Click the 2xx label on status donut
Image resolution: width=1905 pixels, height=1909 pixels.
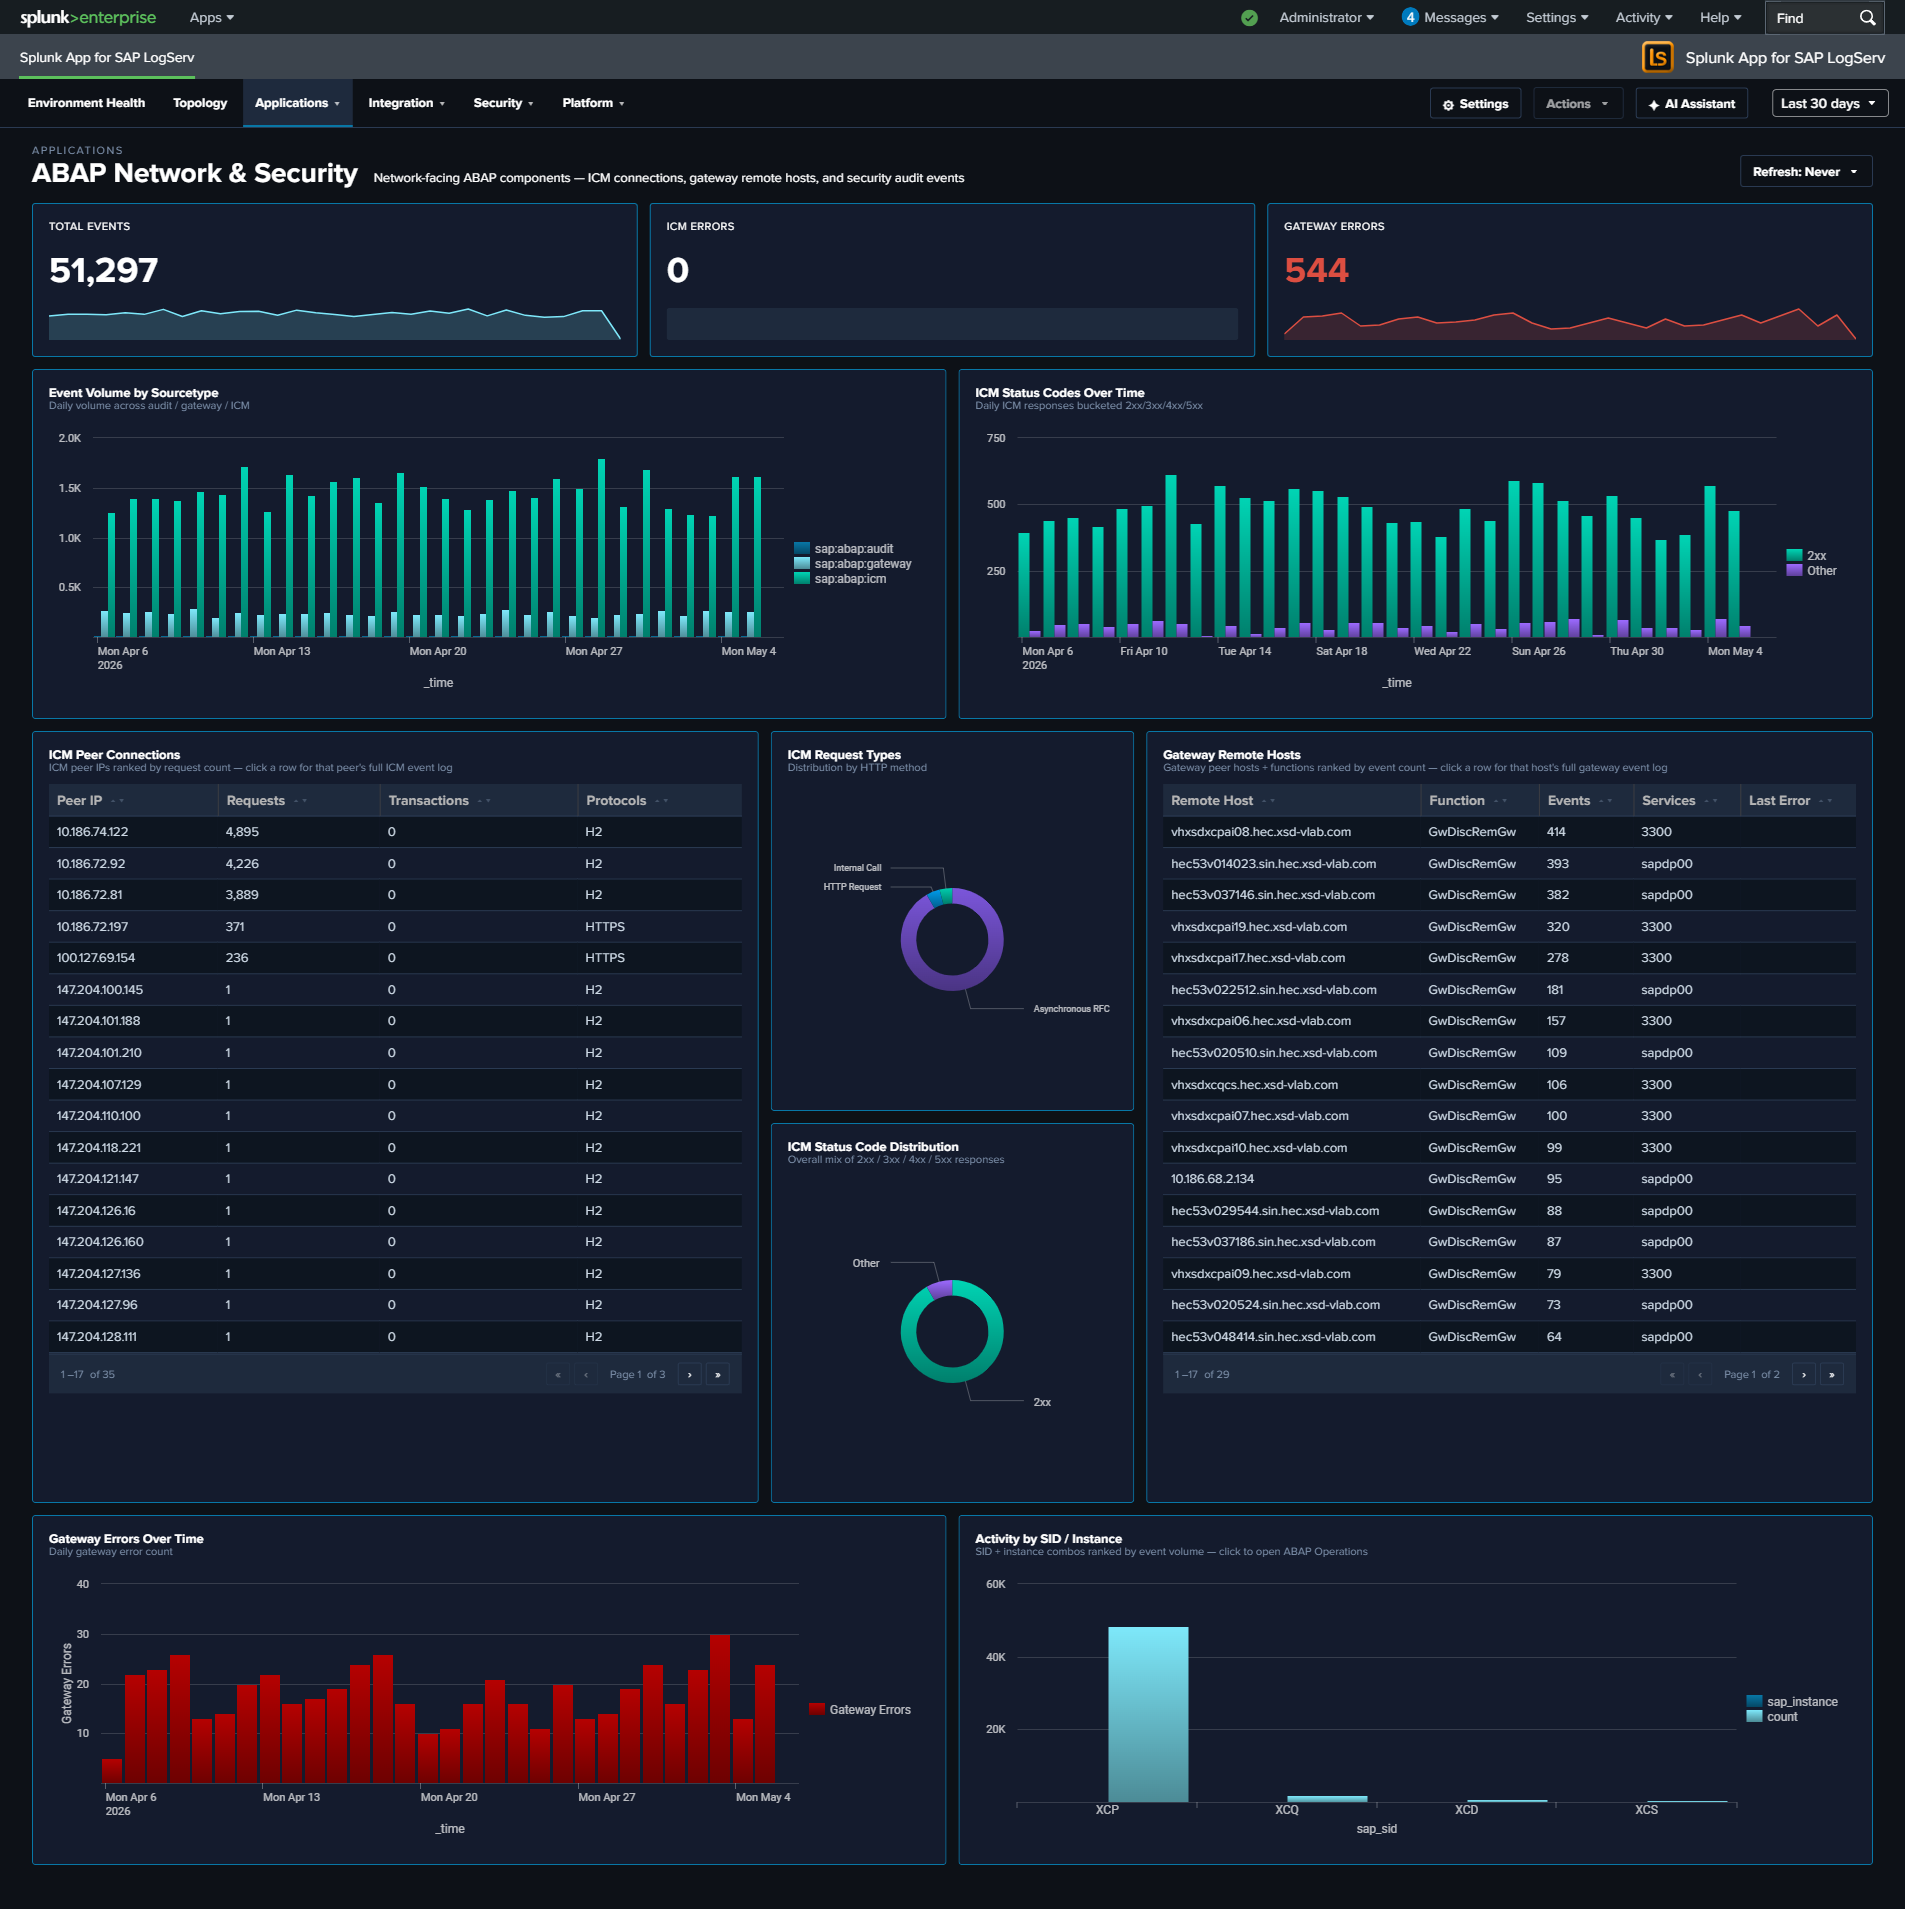point(1042,1401)
